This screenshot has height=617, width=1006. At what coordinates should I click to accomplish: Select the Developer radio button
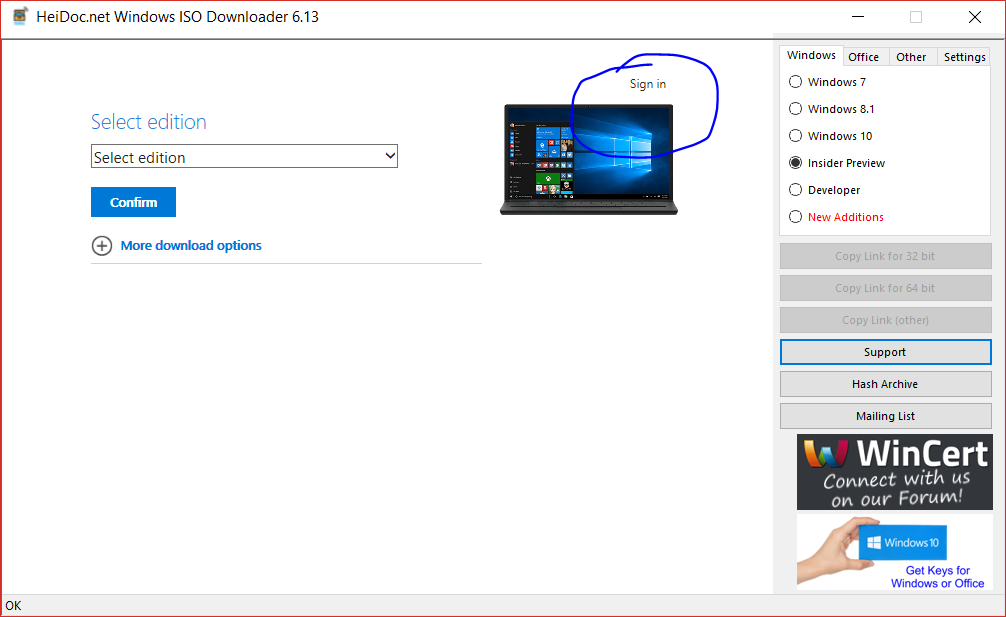click(795, 189)
